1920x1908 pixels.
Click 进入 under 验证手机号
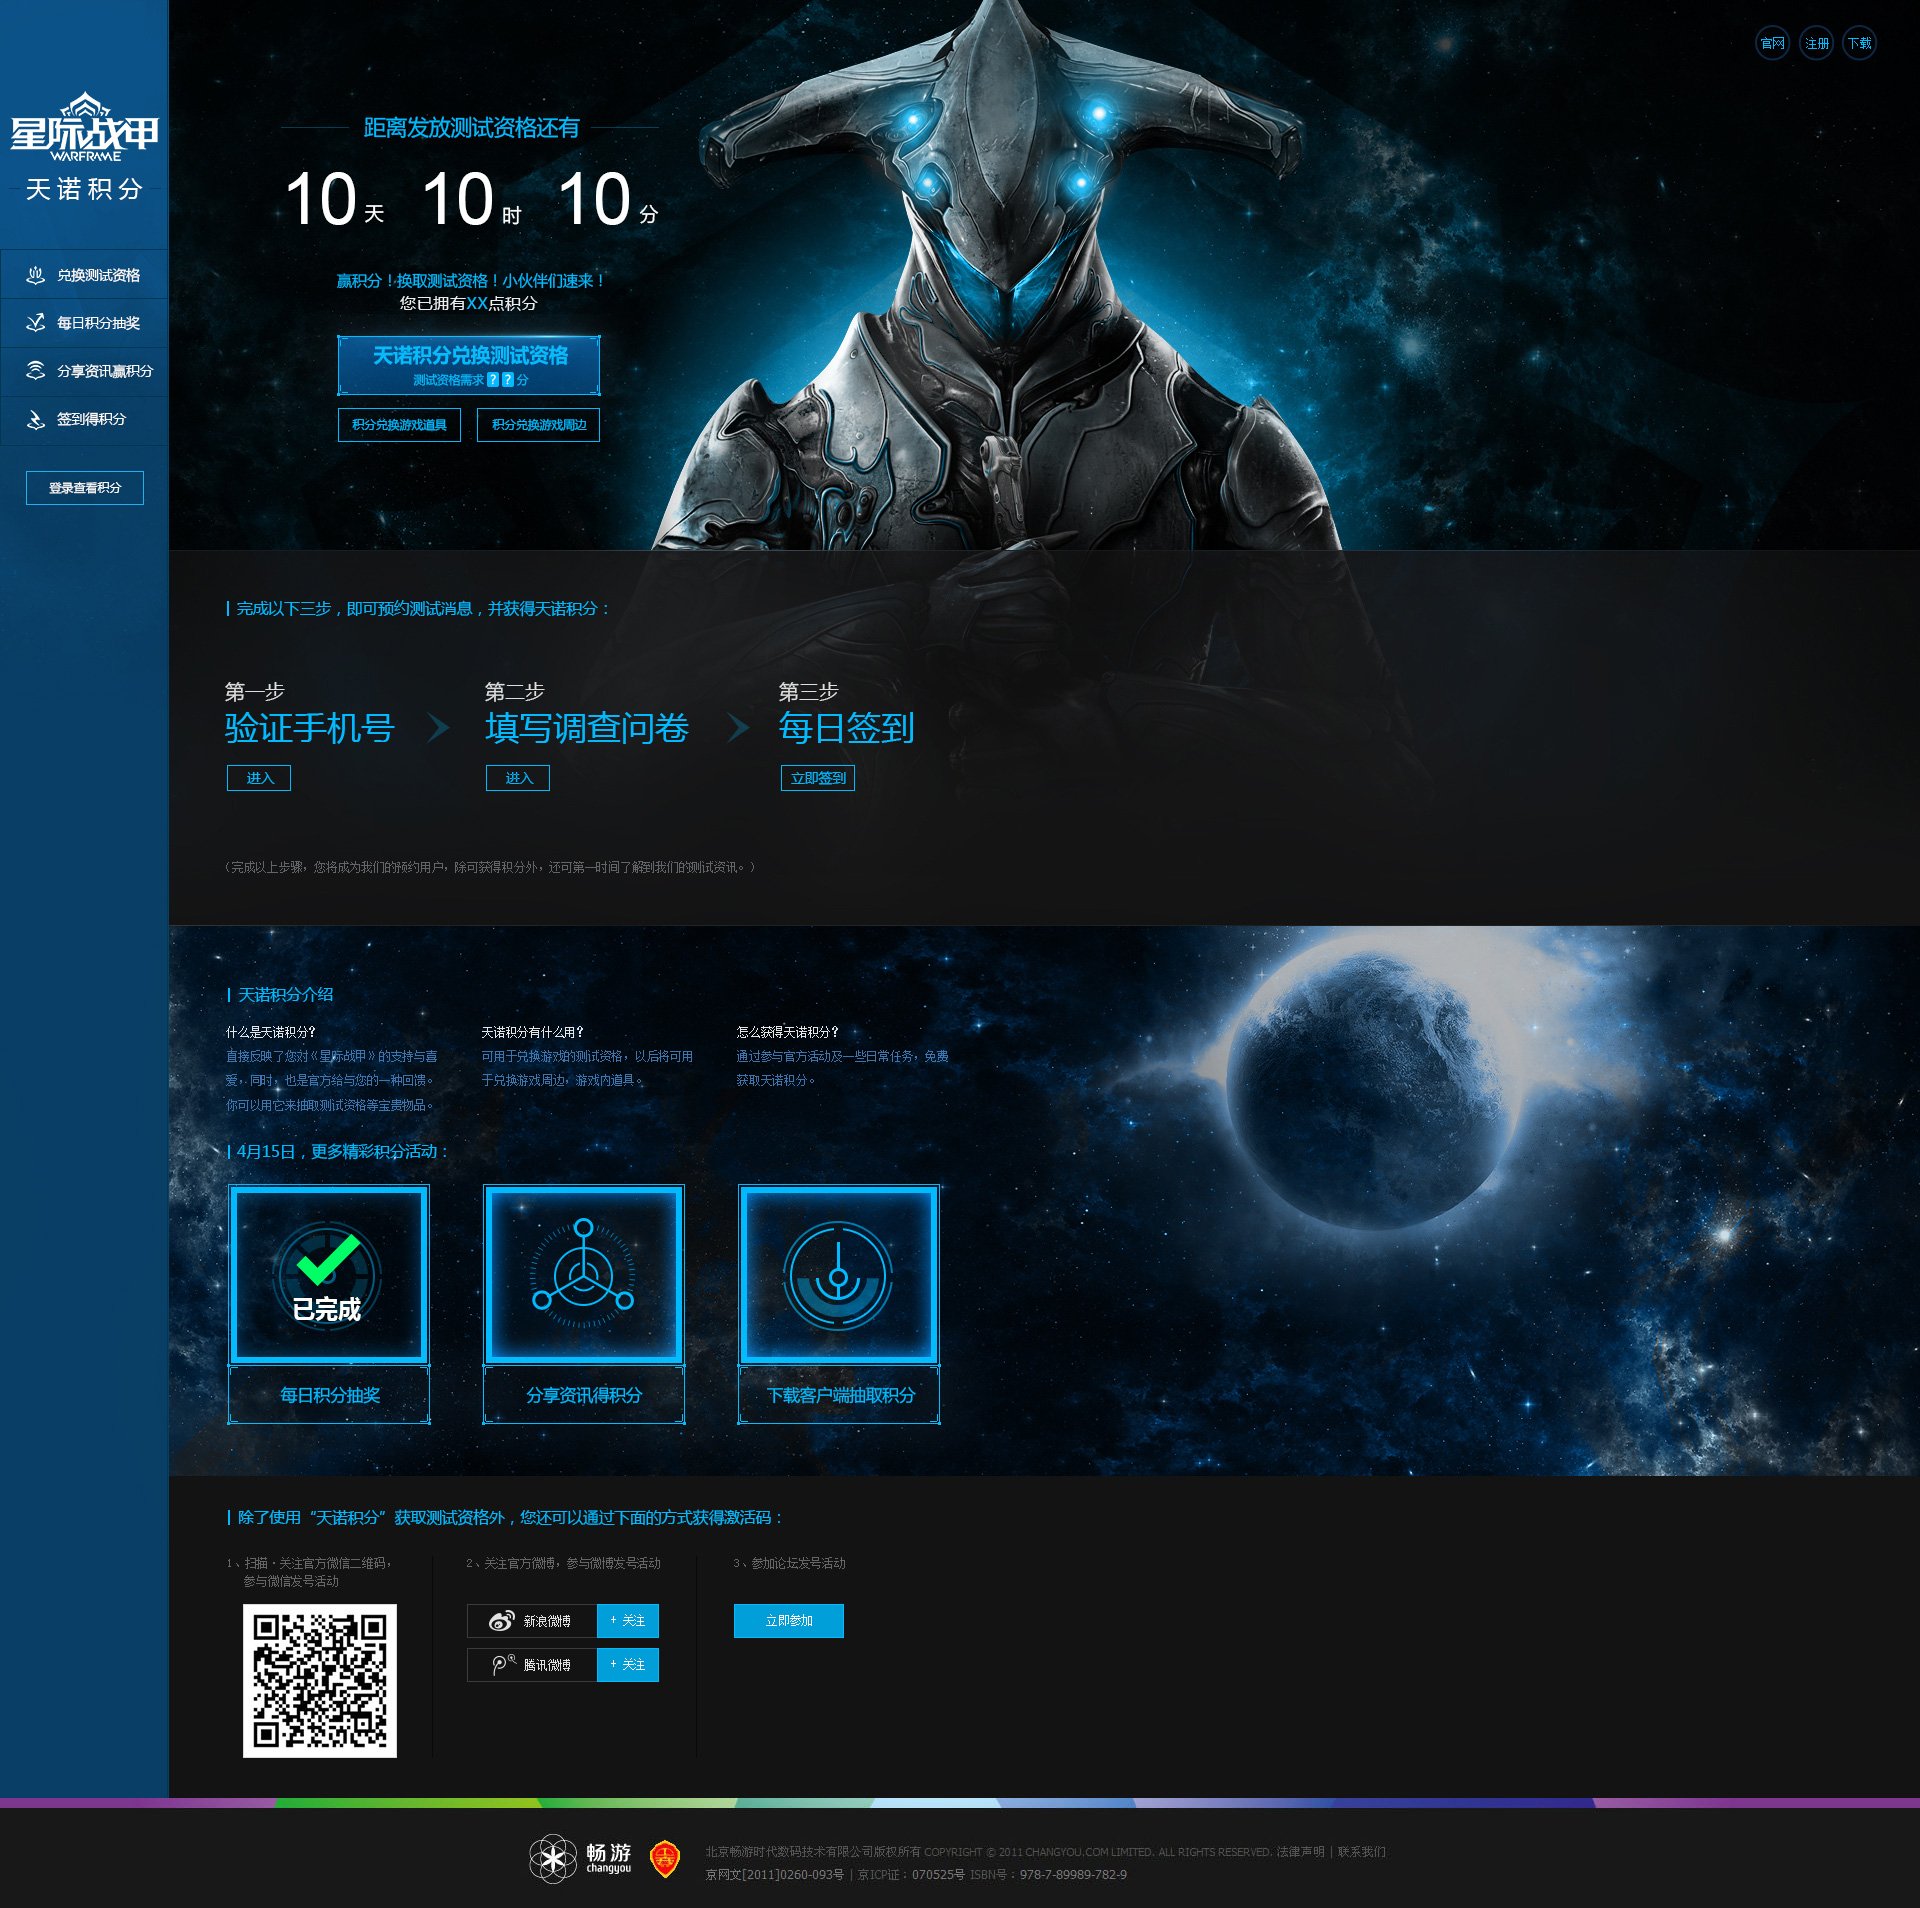tap(259, 778)
